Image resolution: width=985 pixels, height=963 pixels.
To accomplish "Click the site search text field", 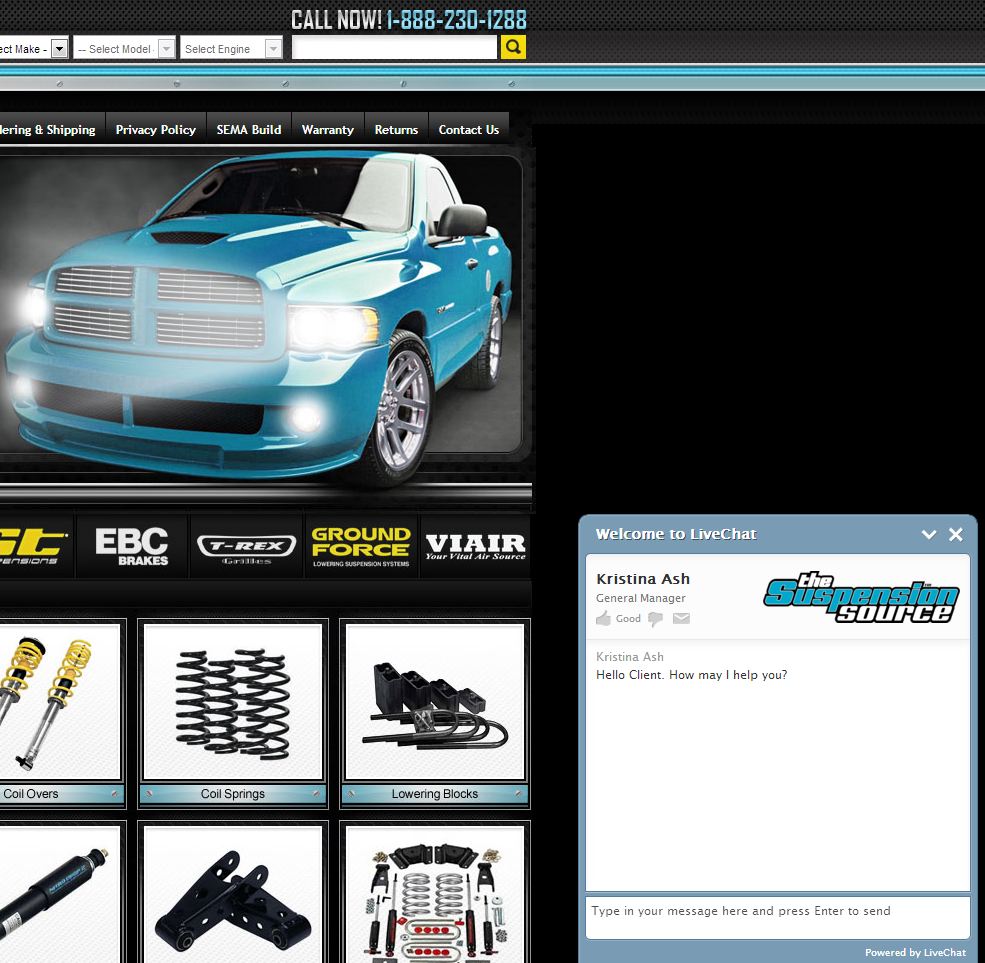I will click(395, 48).
